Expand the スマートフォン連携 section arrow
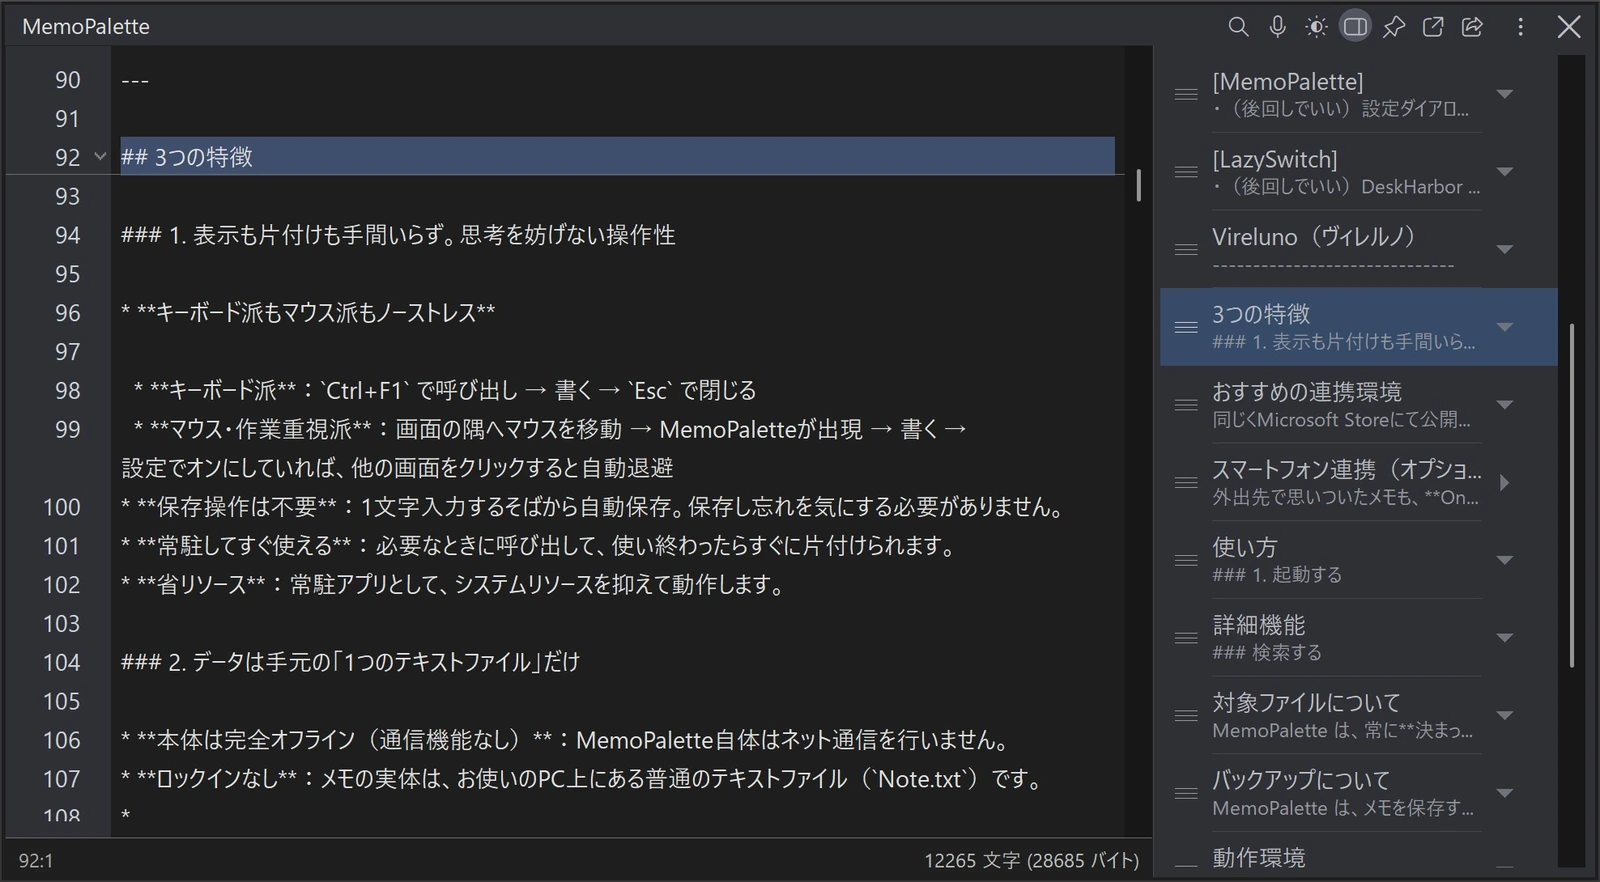The image size is (1600, 882). click(1504, 483)
